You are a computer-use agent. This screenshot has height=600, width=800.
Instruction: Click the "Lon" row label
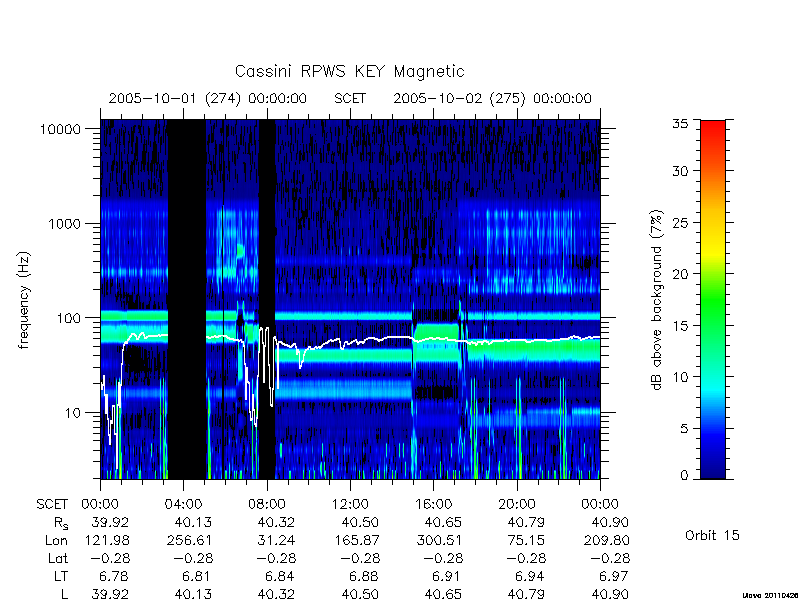(56, 540)
